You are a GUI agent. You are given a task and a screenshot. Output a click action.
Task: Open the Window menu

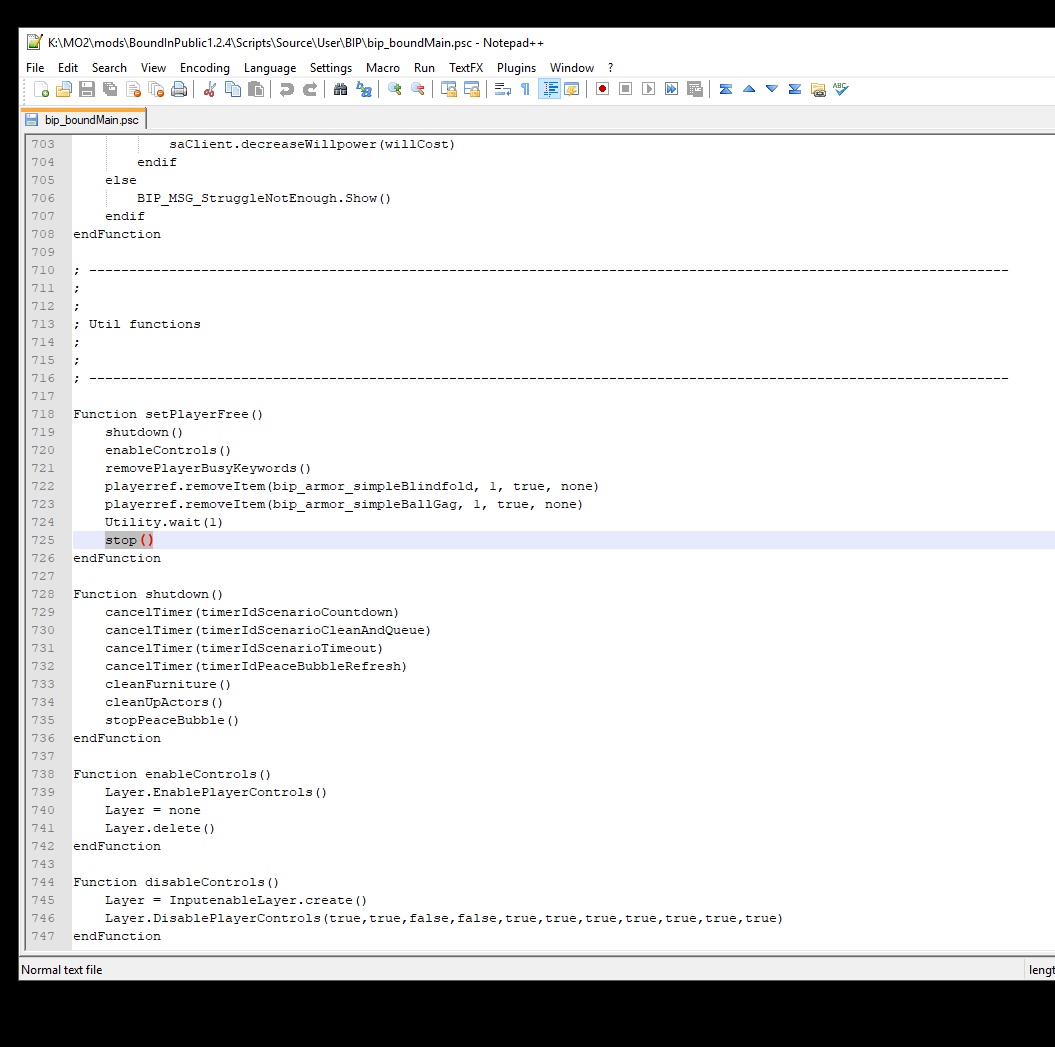(x=571, y=67)
